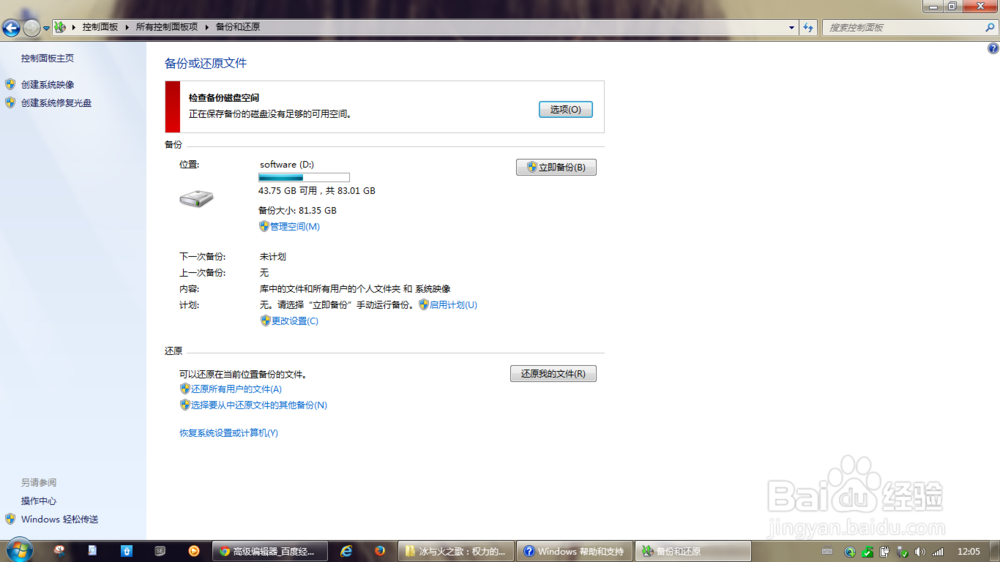Screen dimensions: 1000x562
Task: Open Windows 轻松传送 link
Action: tap(59, 519)
